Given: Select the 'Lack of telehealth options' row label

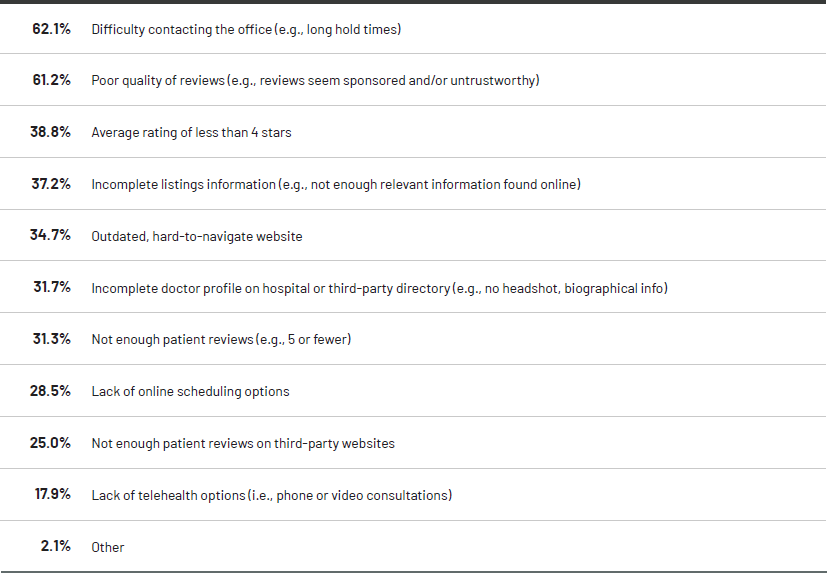Looking at the screenshot, I should point(271,495).
